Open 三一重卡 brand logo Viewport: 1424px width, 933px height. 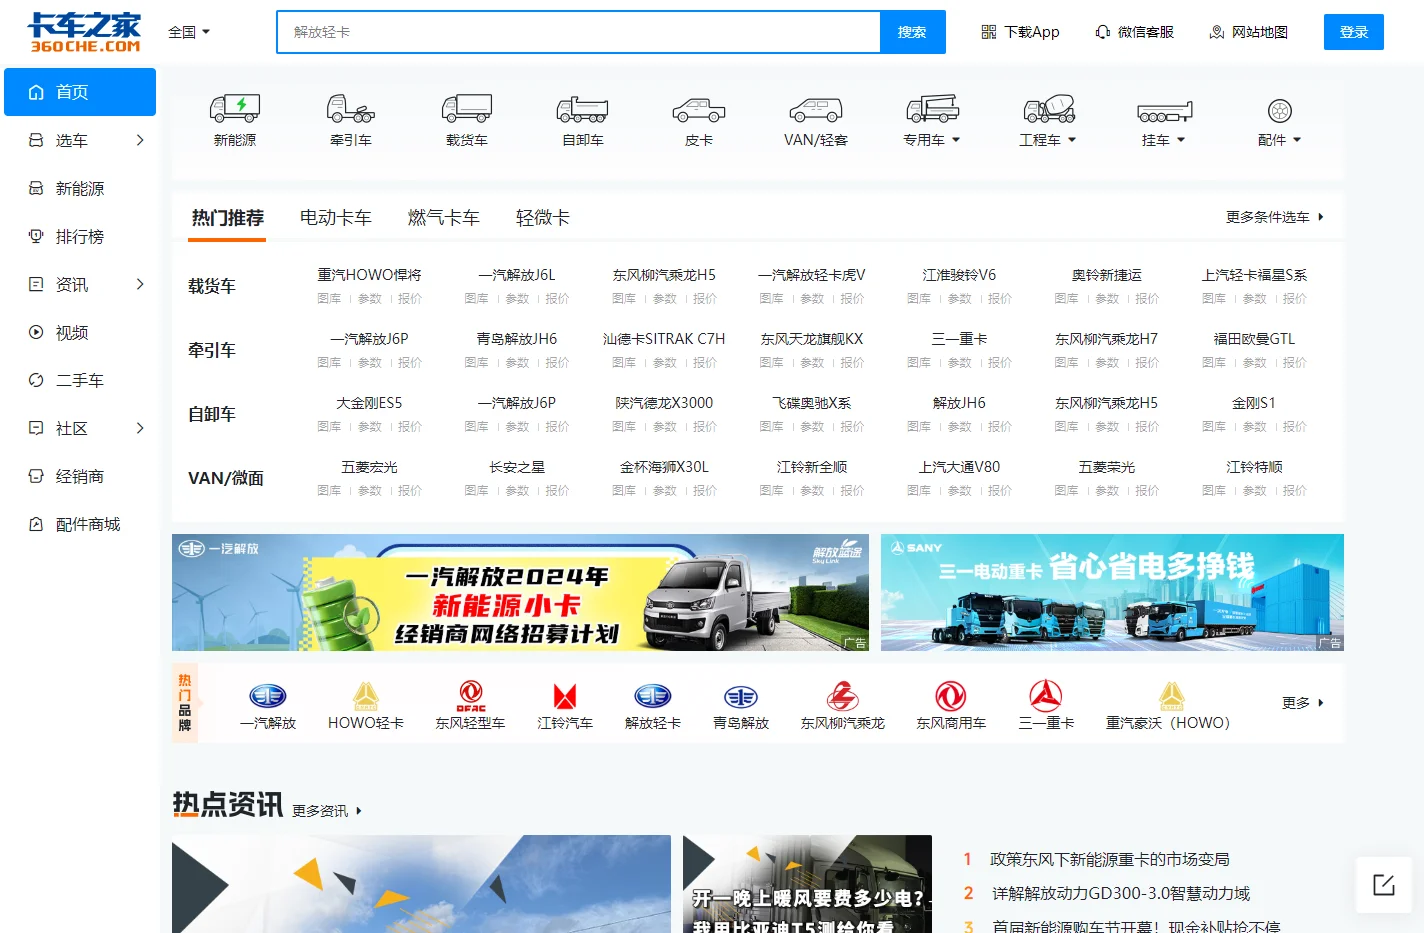(1046, 695)
